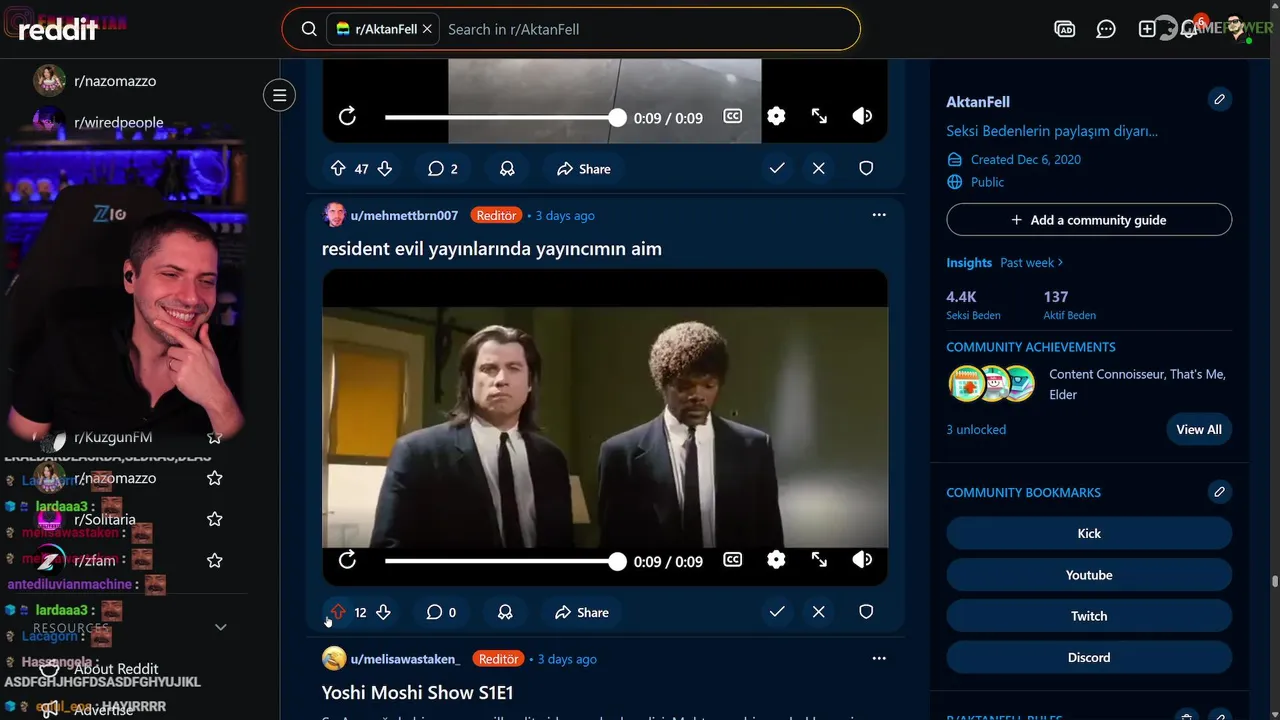
Task: Open the chat messages icon
Action: [1106, 29]
